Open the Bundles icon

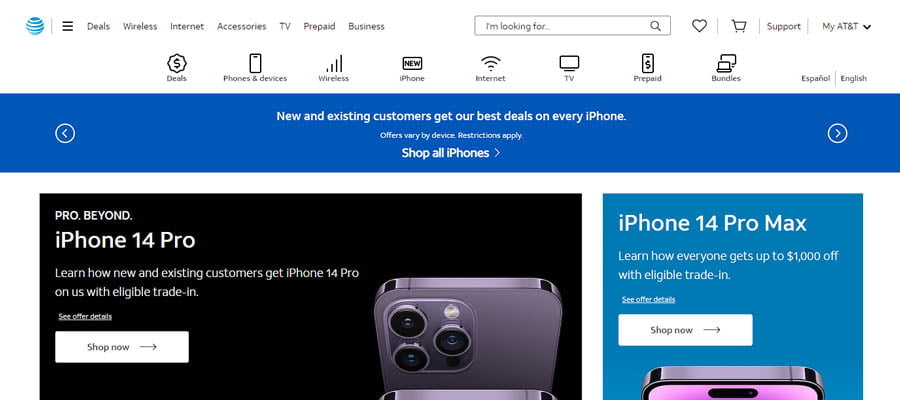726,63
